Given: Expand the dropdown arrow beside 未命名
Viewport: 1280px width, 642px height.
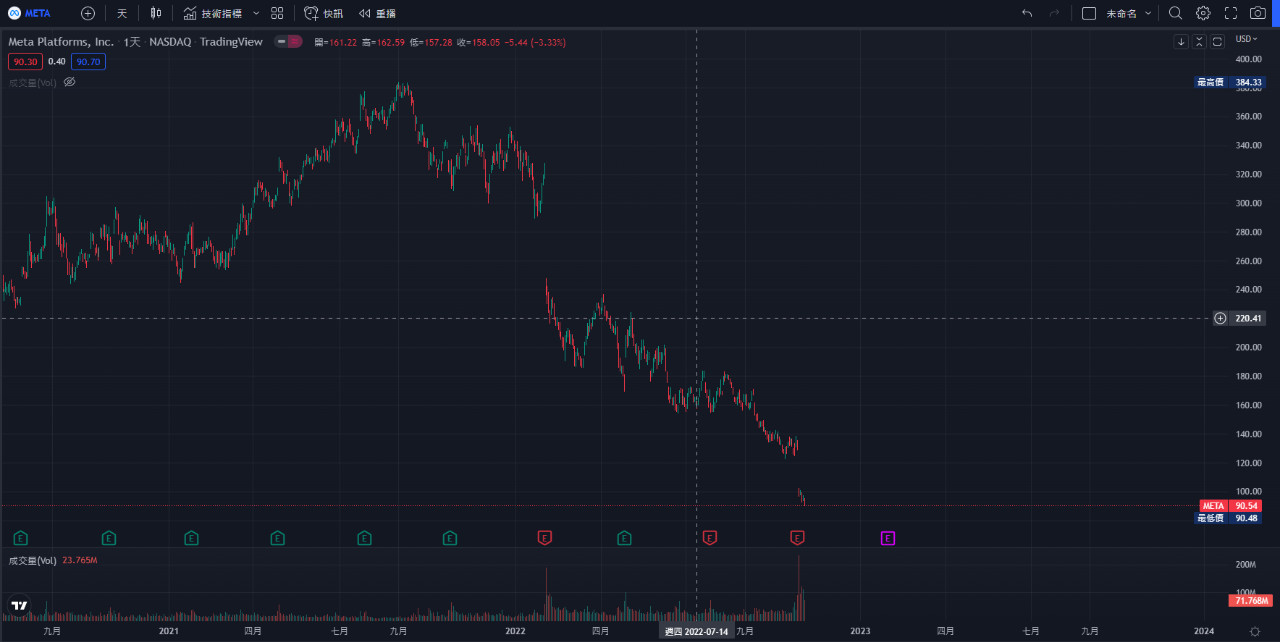Looking at the screenshot, I should [1148, 13].
